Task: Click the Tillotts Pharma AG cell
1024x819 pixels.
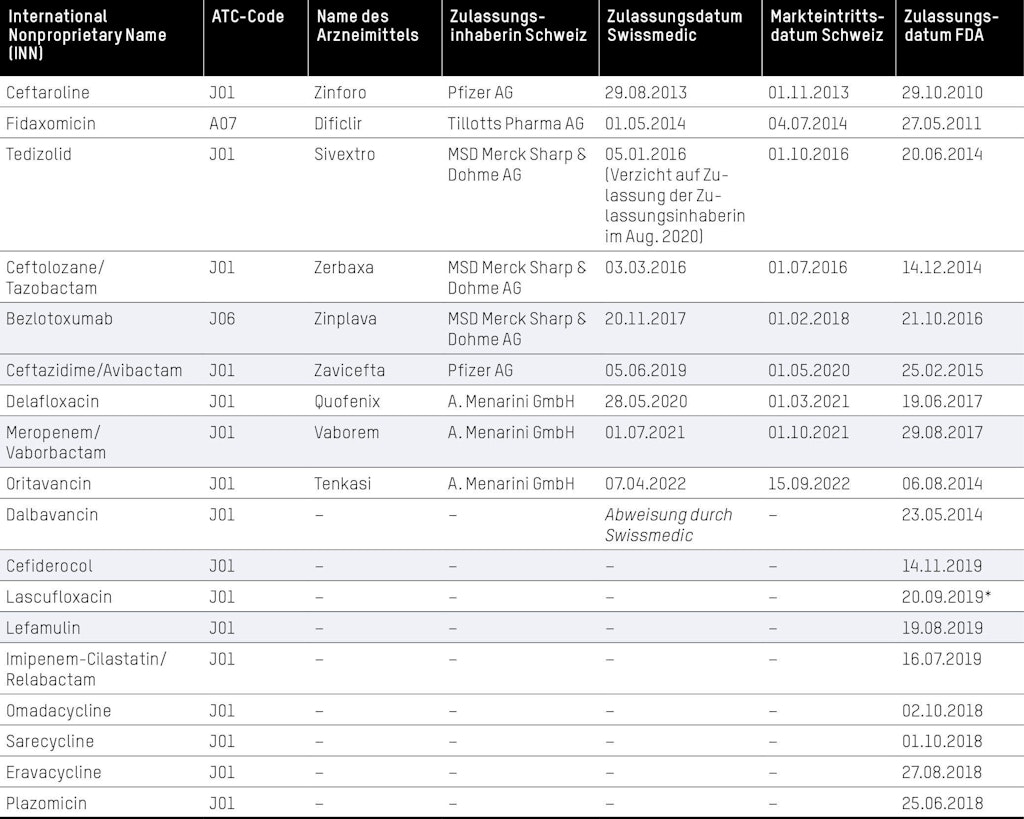Action: tap(516, 124)
